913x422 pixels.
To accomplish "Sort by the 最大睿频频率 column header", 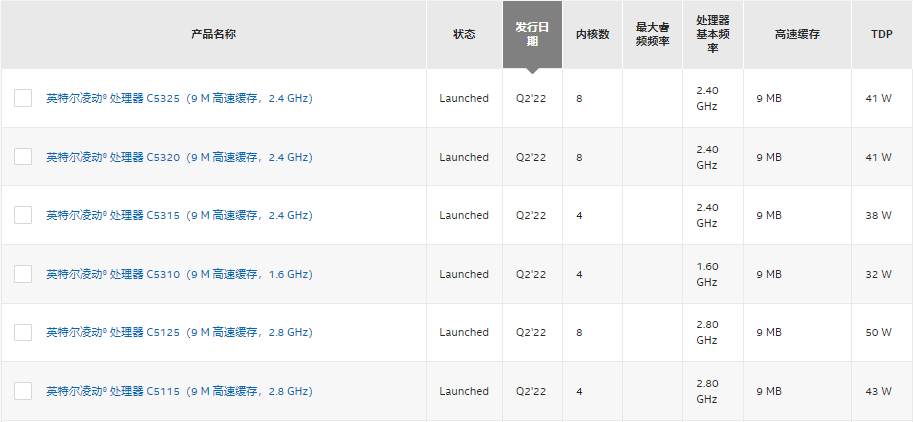I will (652, 34).
